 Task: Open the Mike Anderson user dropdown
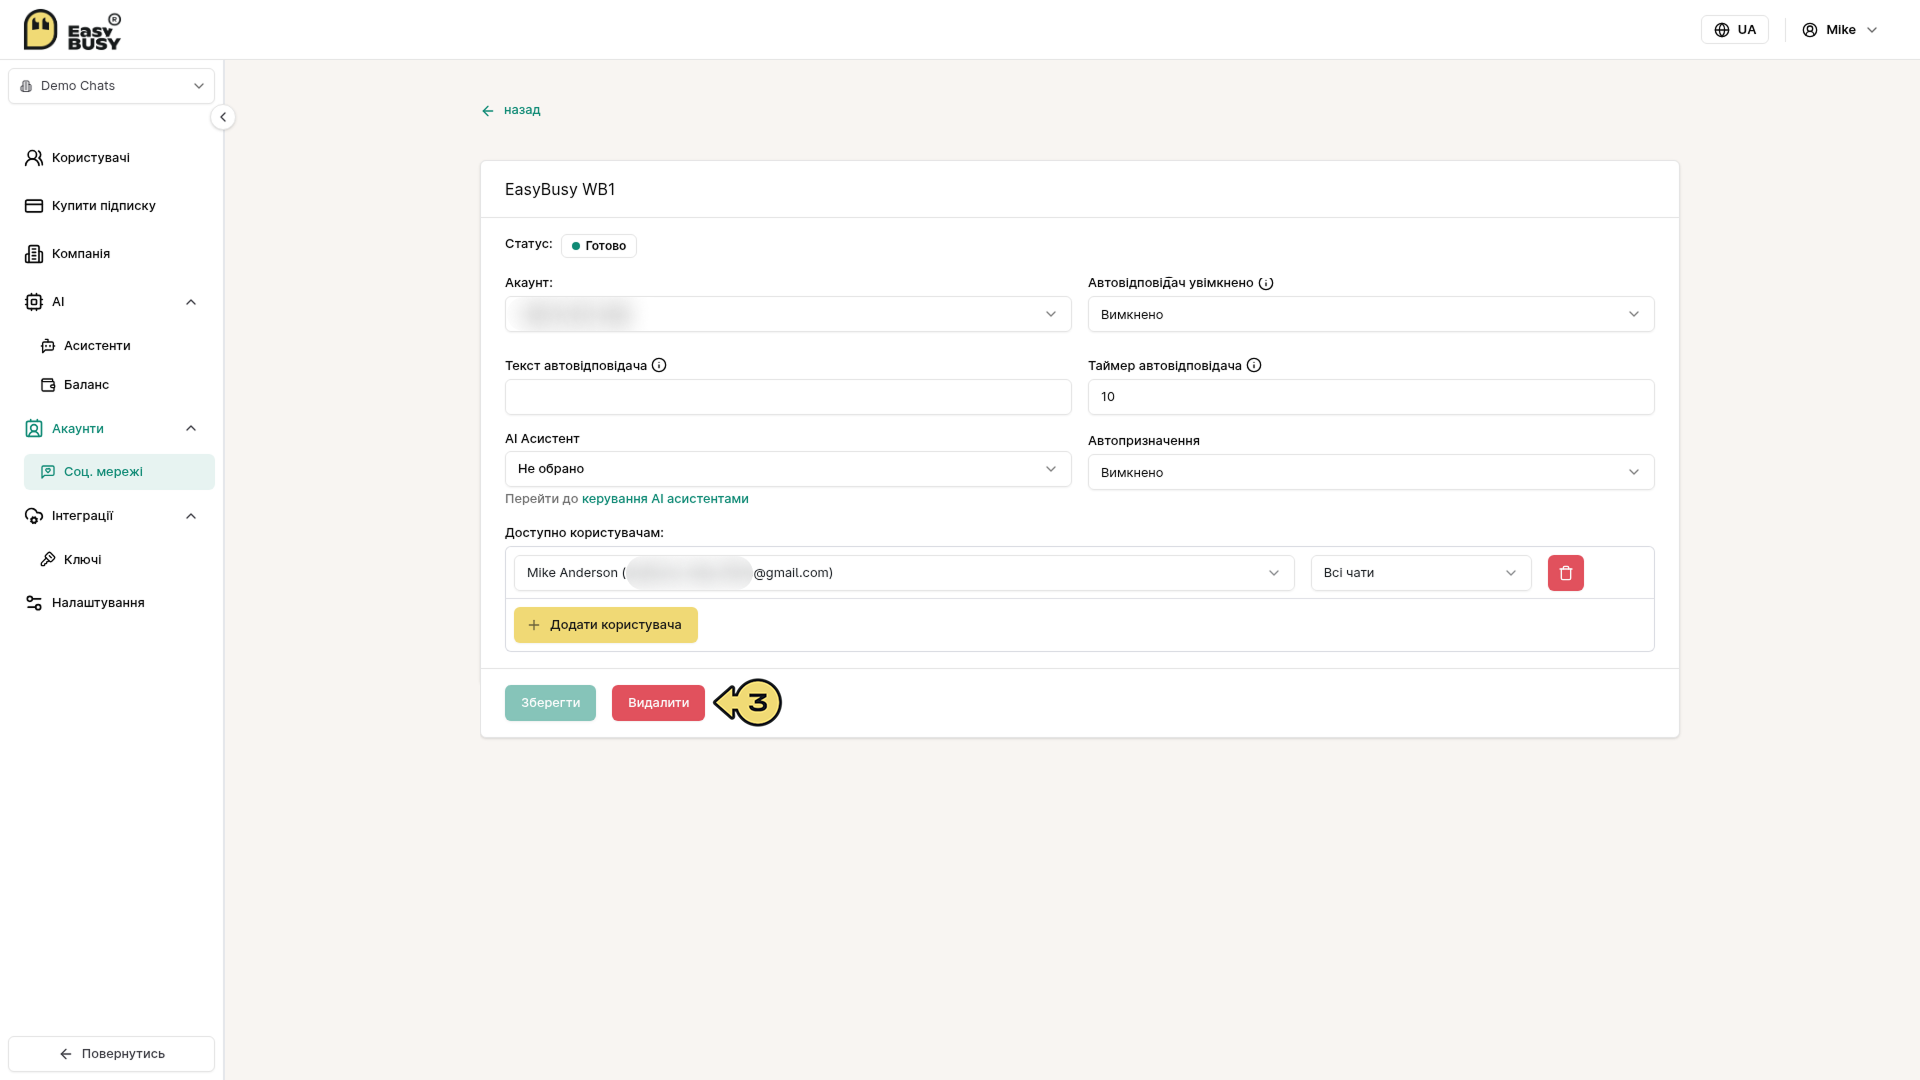(x=904, y=573)
